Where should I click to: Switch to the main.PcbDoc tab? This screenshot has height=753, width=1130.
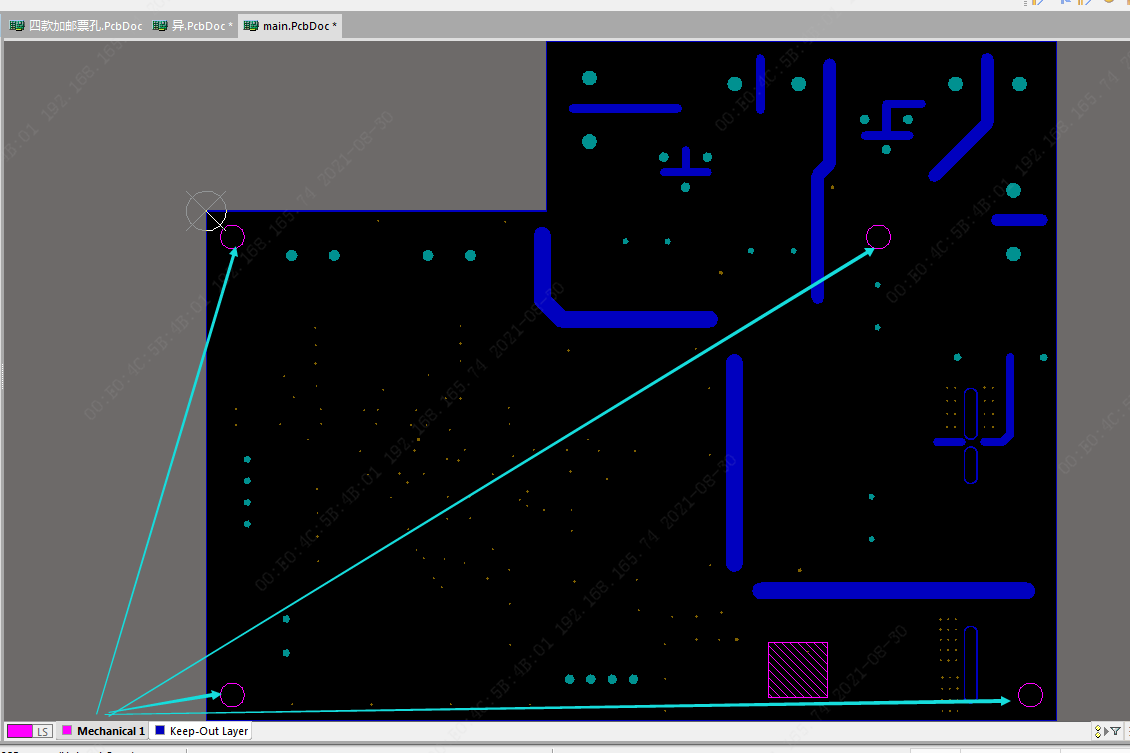click(299, 26)
